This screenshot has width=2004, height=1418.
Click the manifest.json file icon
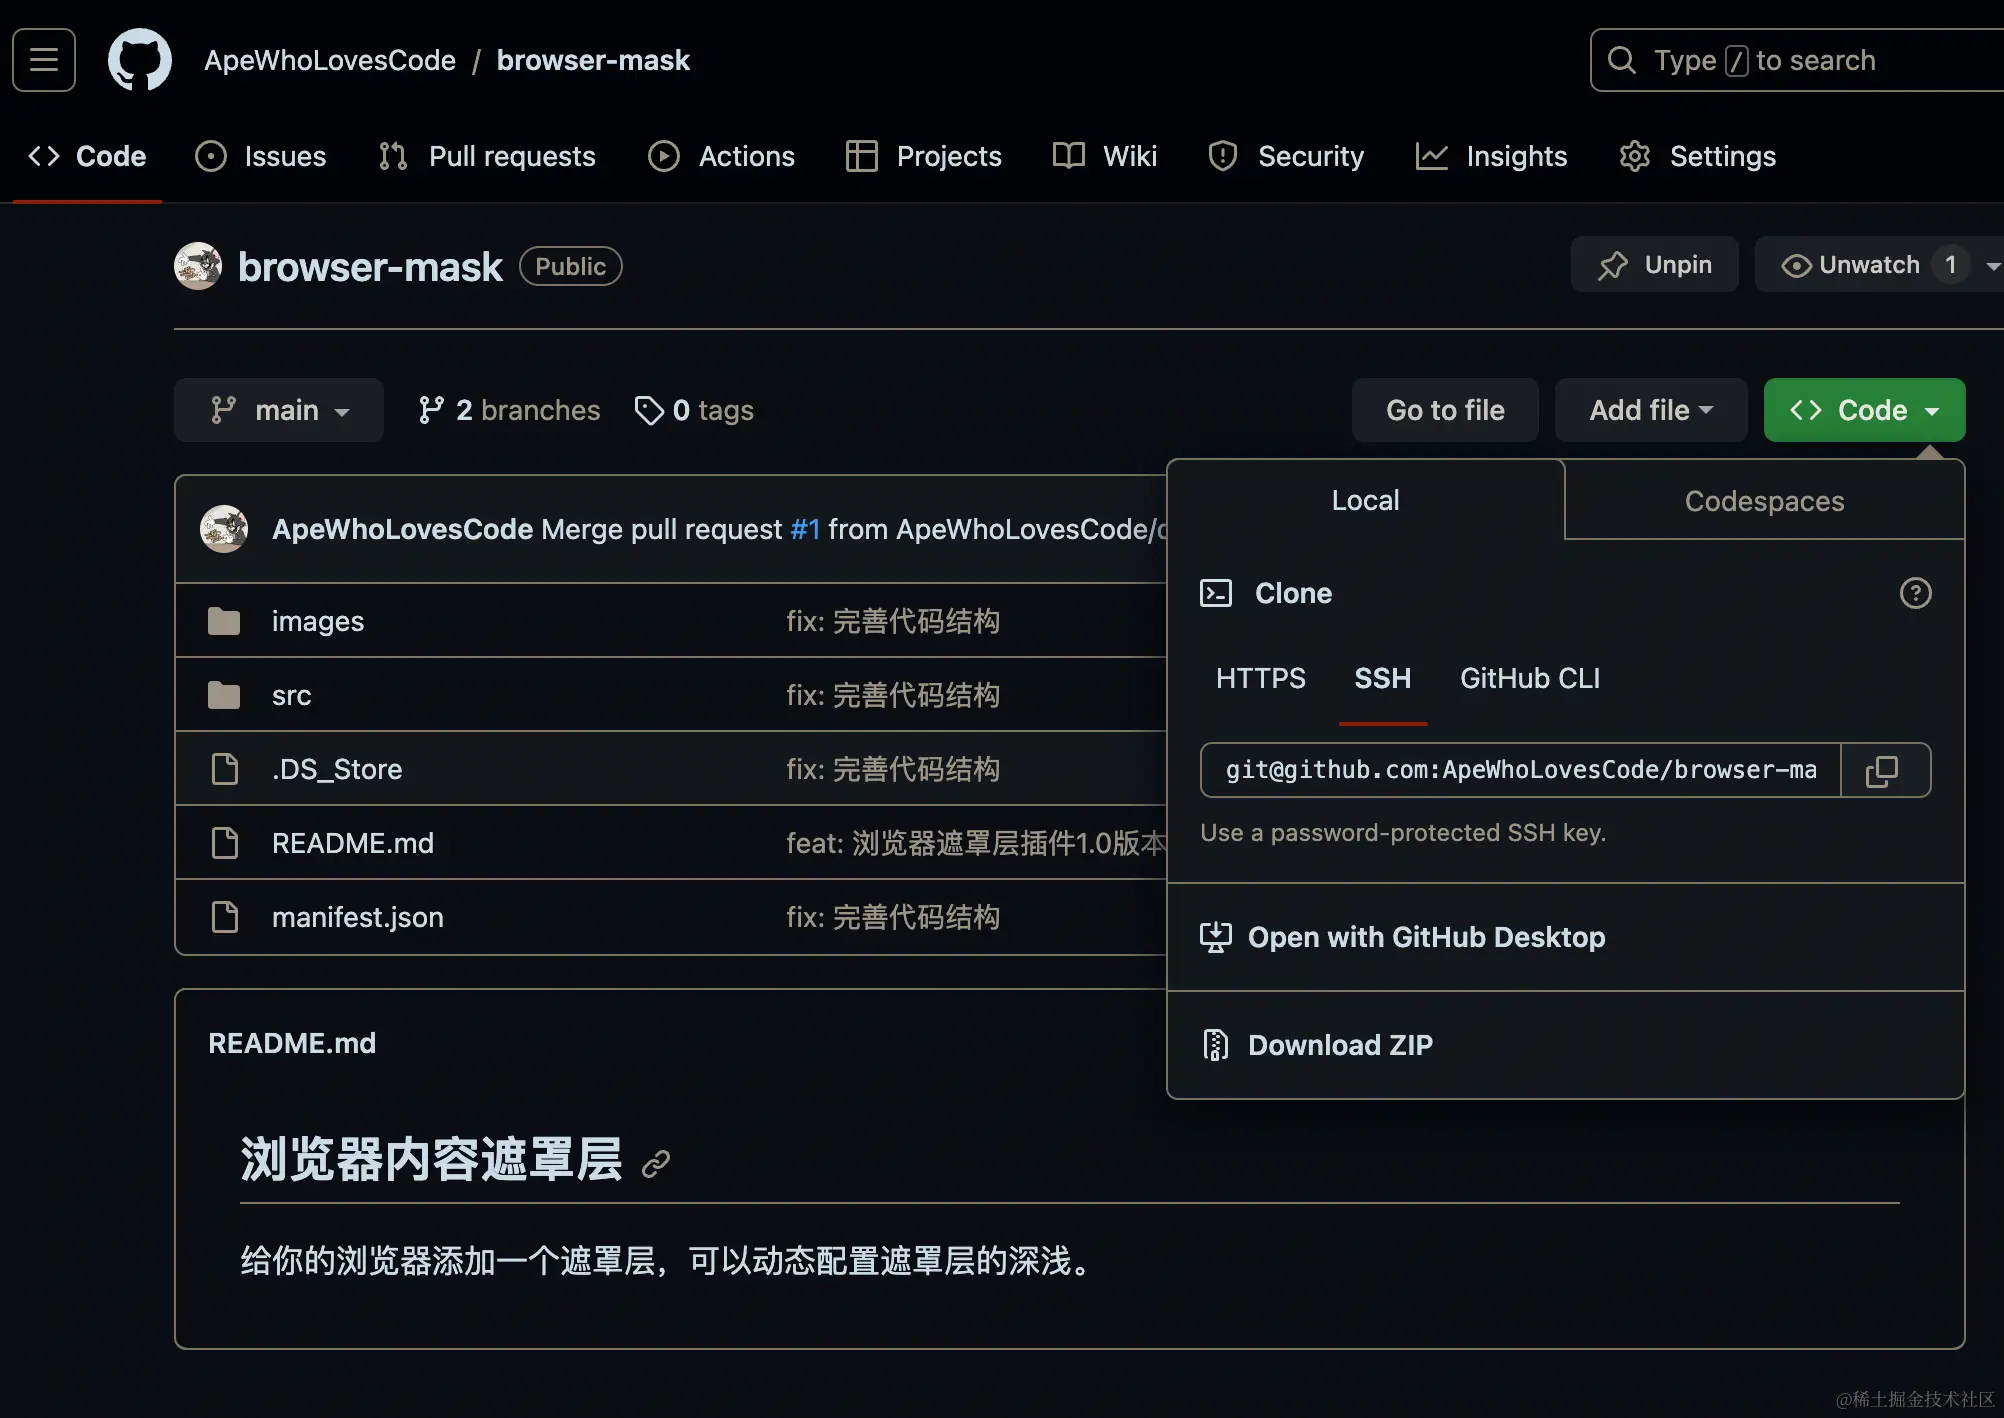click(225, 917)
